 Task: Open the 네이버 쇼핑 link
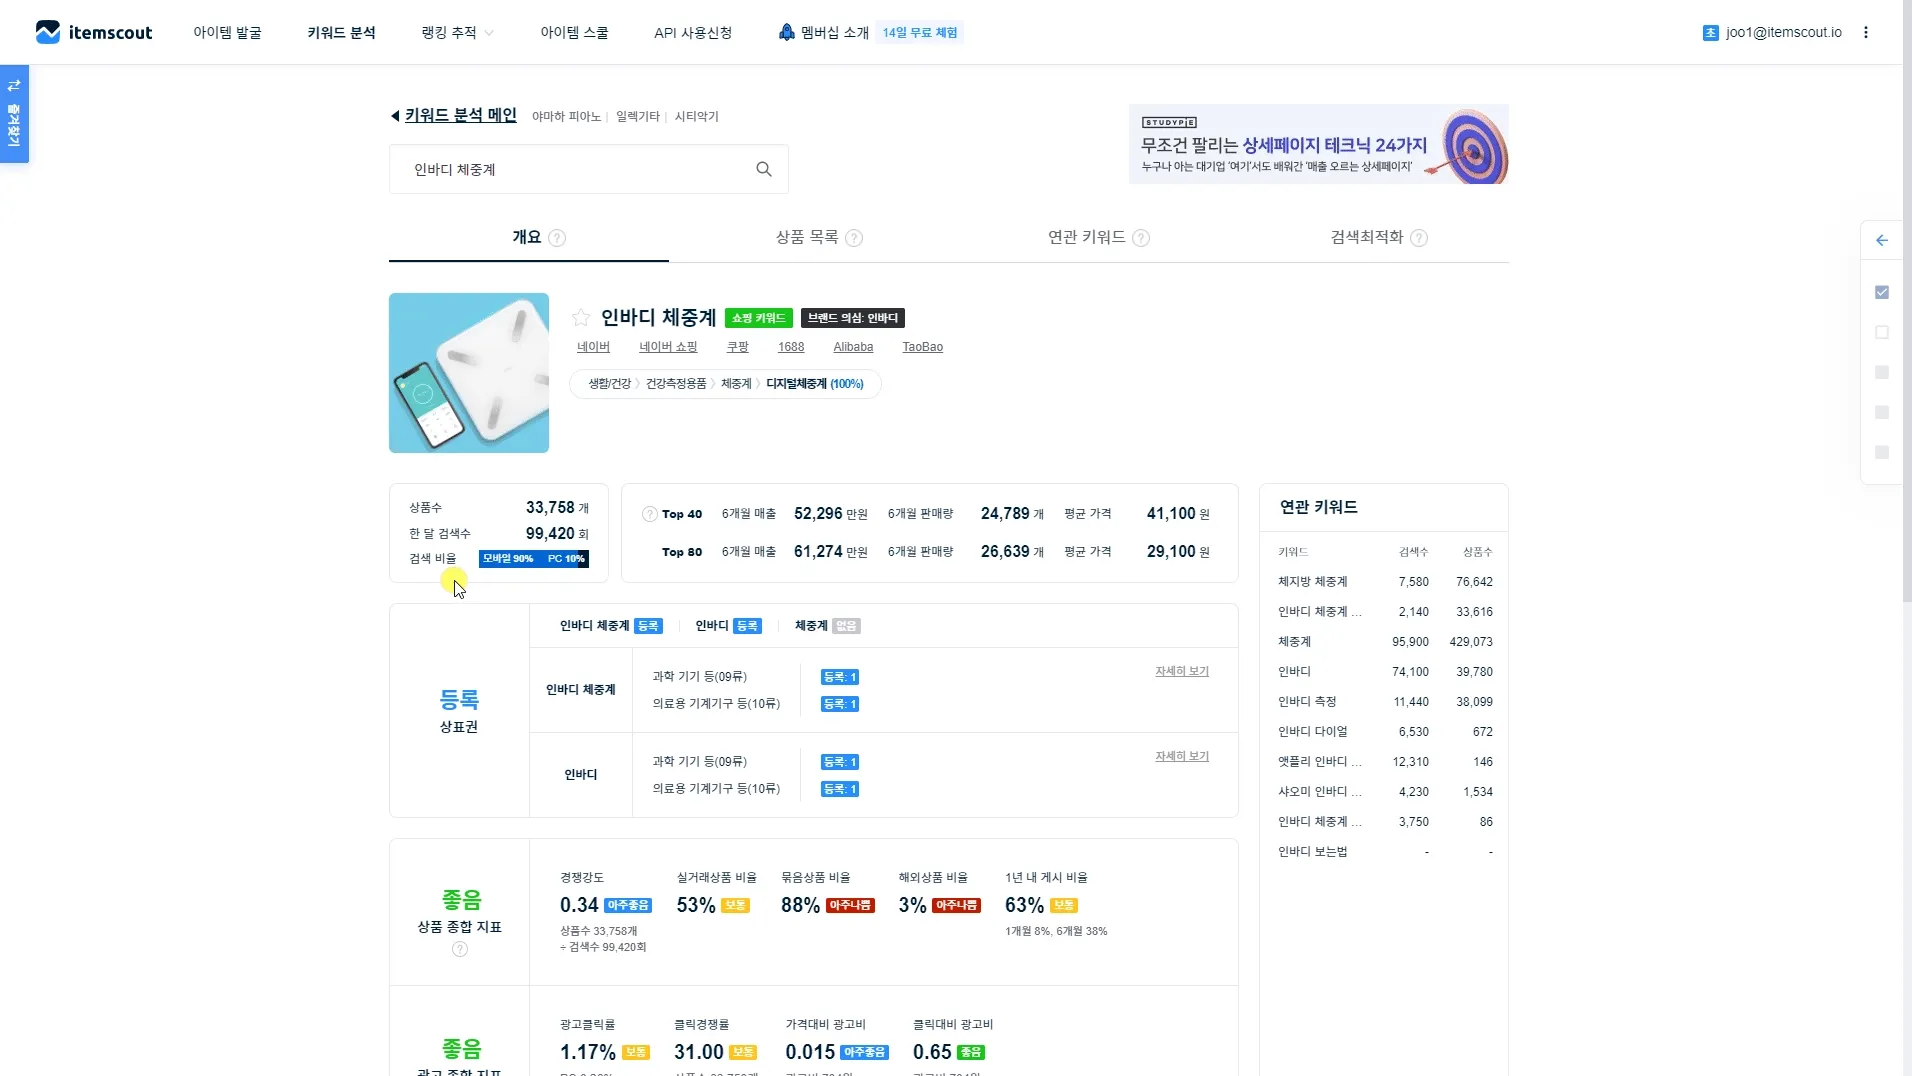(668, 347)
